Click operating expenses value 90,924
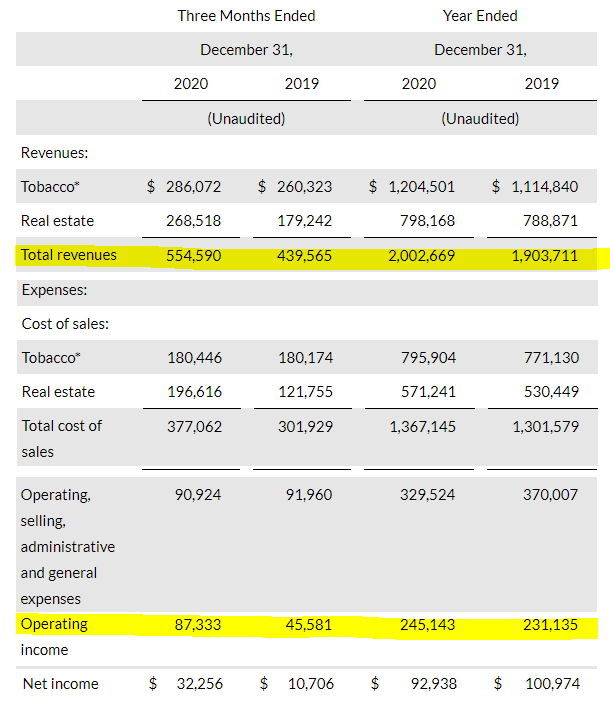The height and width of the screenshot is (706, 610). [x=198, y=495]
